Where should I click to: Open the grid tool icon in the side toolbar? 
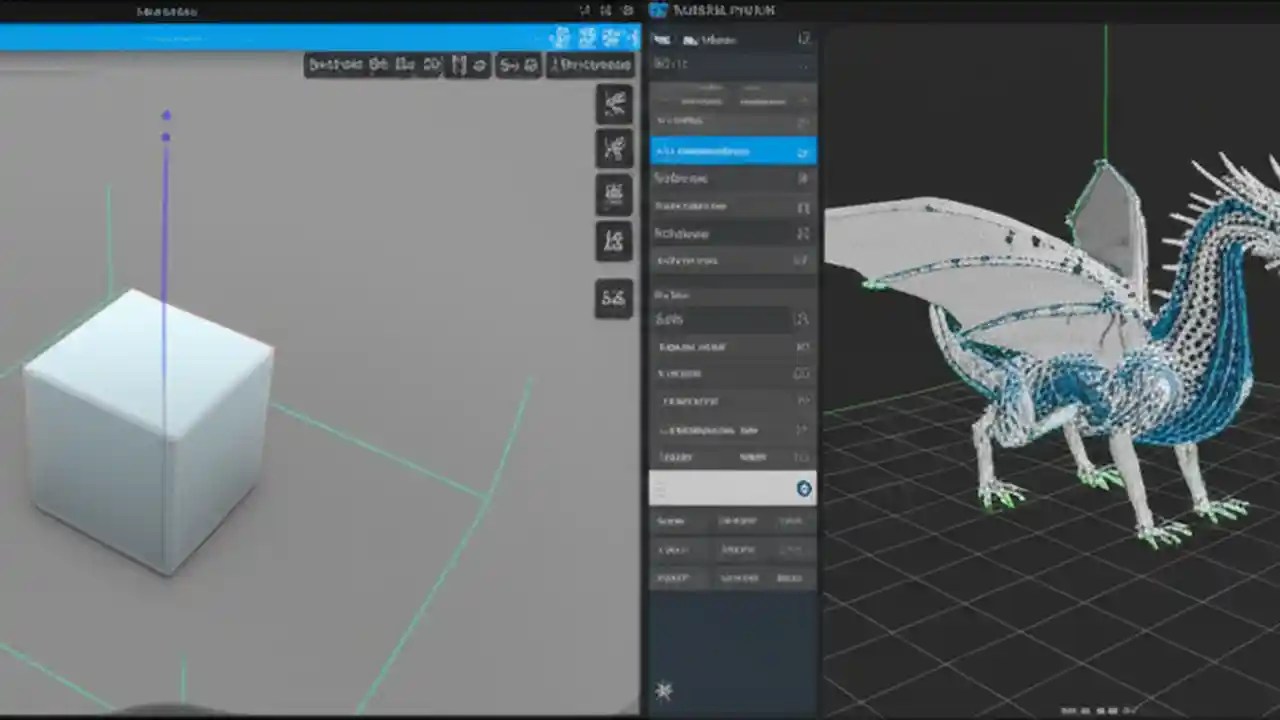615,193
